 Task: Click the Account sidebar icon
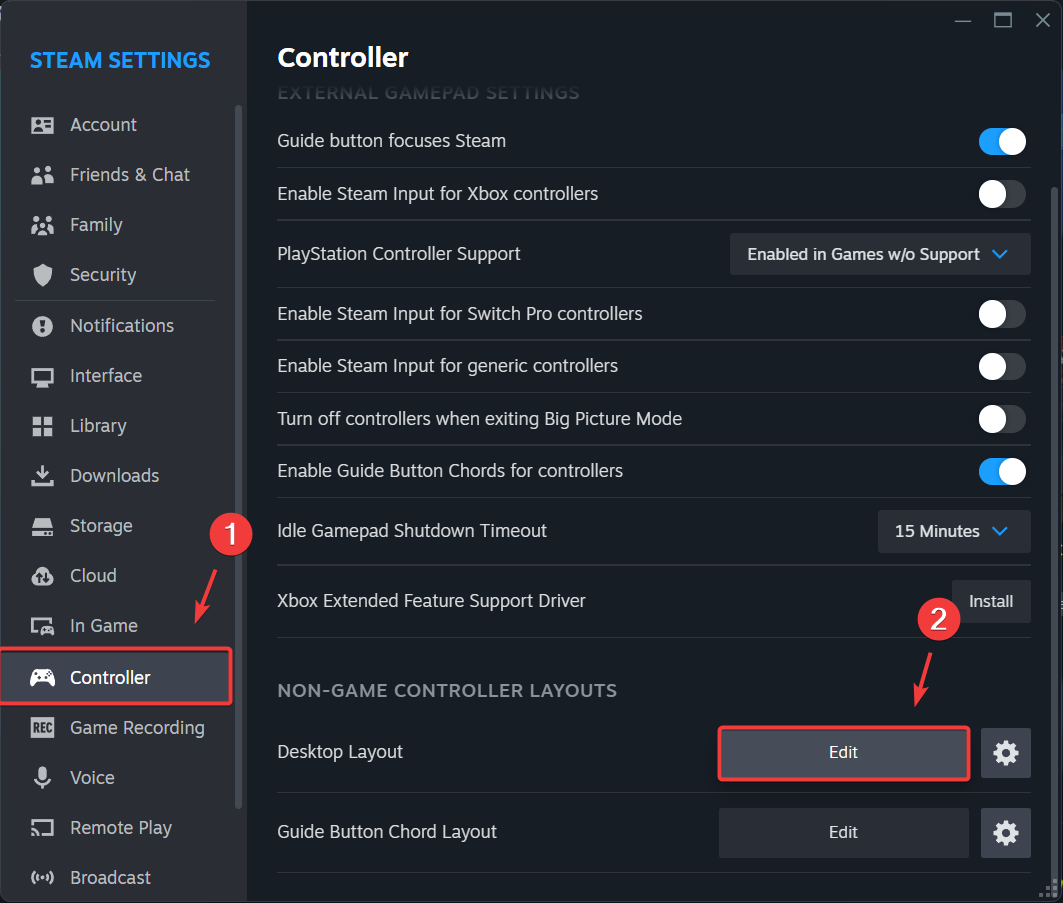43,125
